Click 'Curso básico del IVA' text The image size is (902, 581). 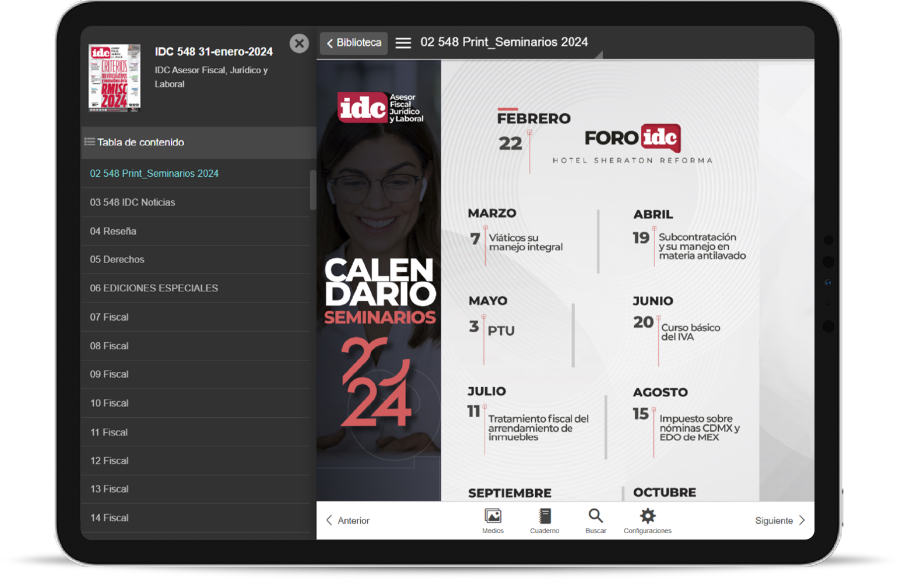690,332
